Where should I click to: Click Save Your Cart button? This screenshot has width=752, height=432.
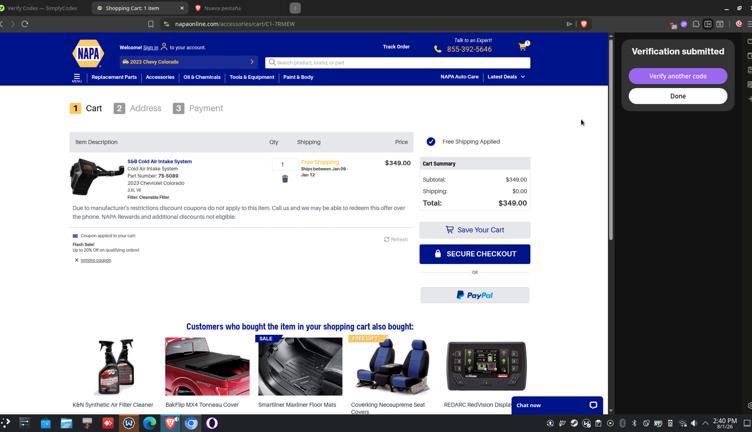click(475, 230)
